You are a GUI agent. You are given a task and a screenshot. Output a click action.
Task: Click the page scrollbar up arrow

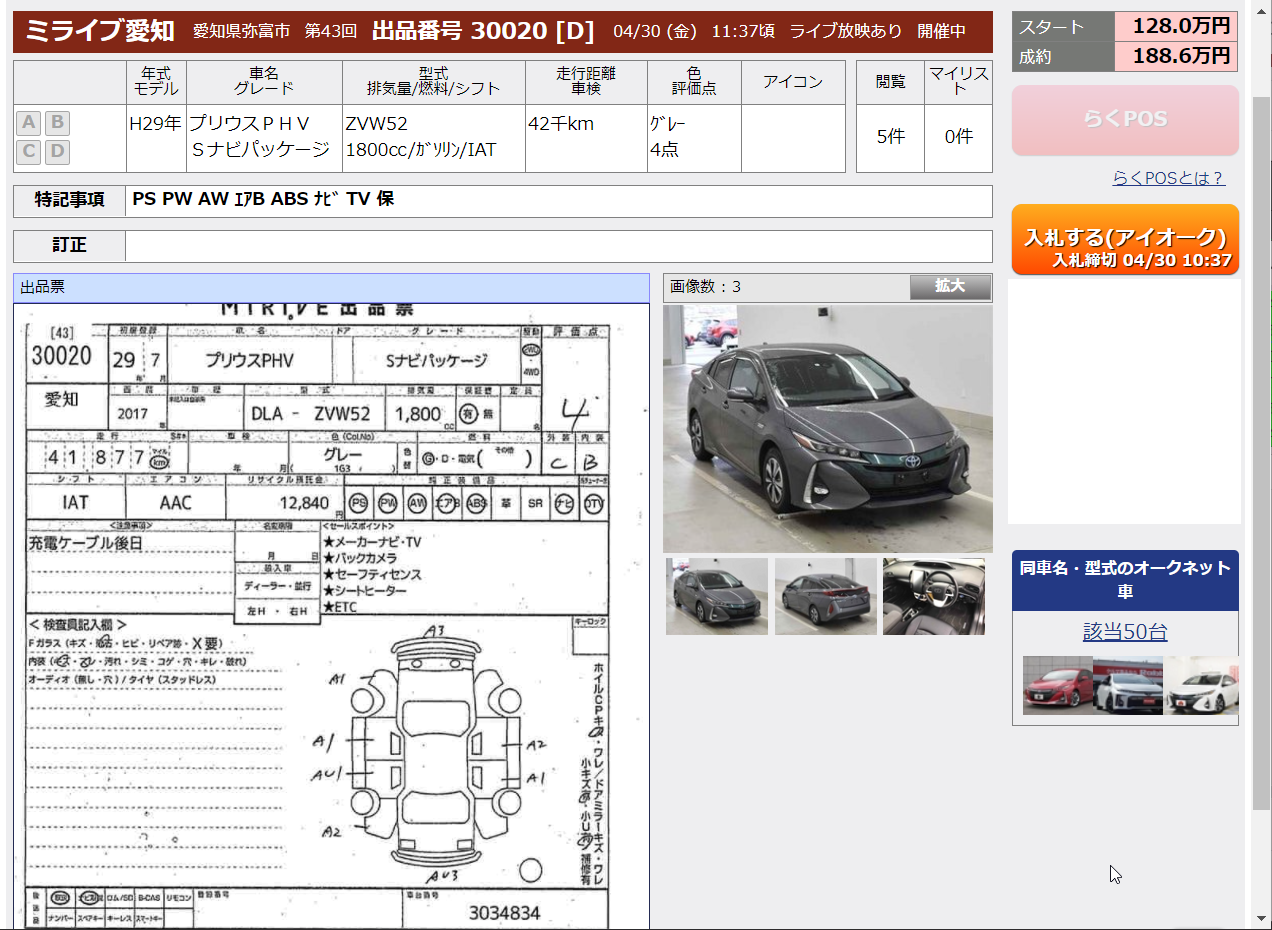(x=1261, y=9)
